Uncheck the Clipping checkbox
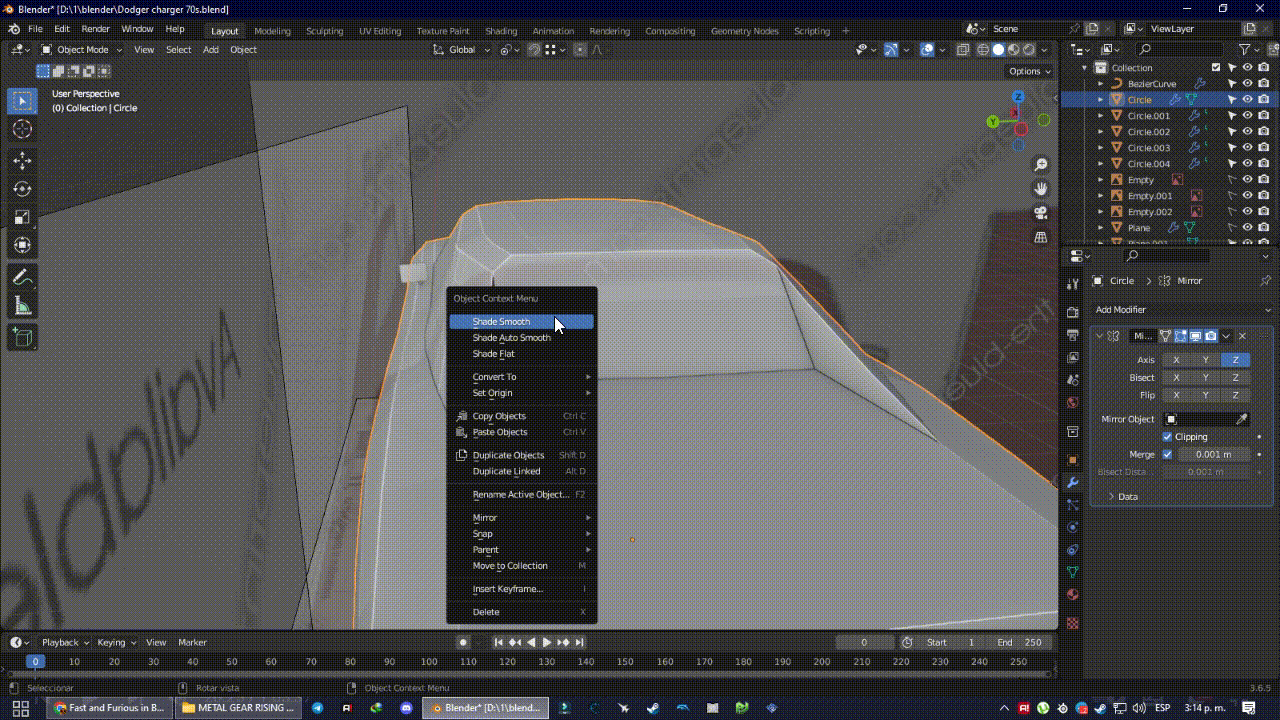The width and height of the screenshot is (1280, 720). (1167, 437)
